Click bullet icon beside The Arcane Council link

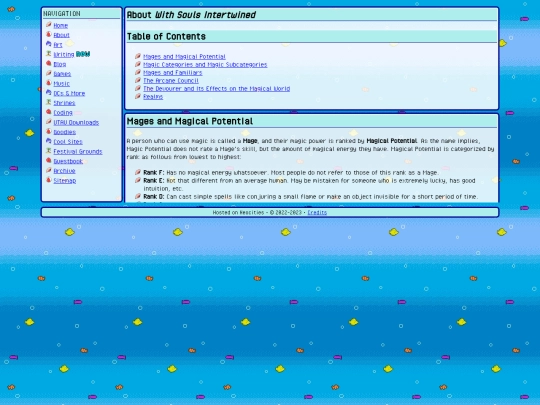pyautogui.click(x=138, y=80)
